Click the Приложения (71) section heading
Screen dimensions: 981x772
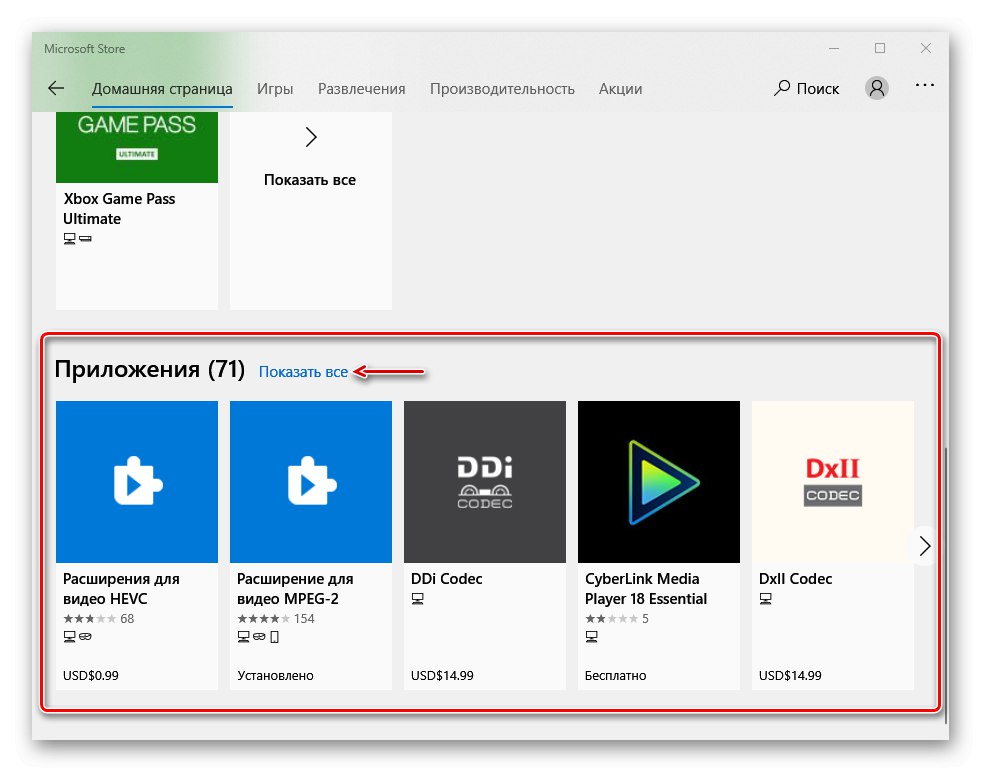coord(150,369)
